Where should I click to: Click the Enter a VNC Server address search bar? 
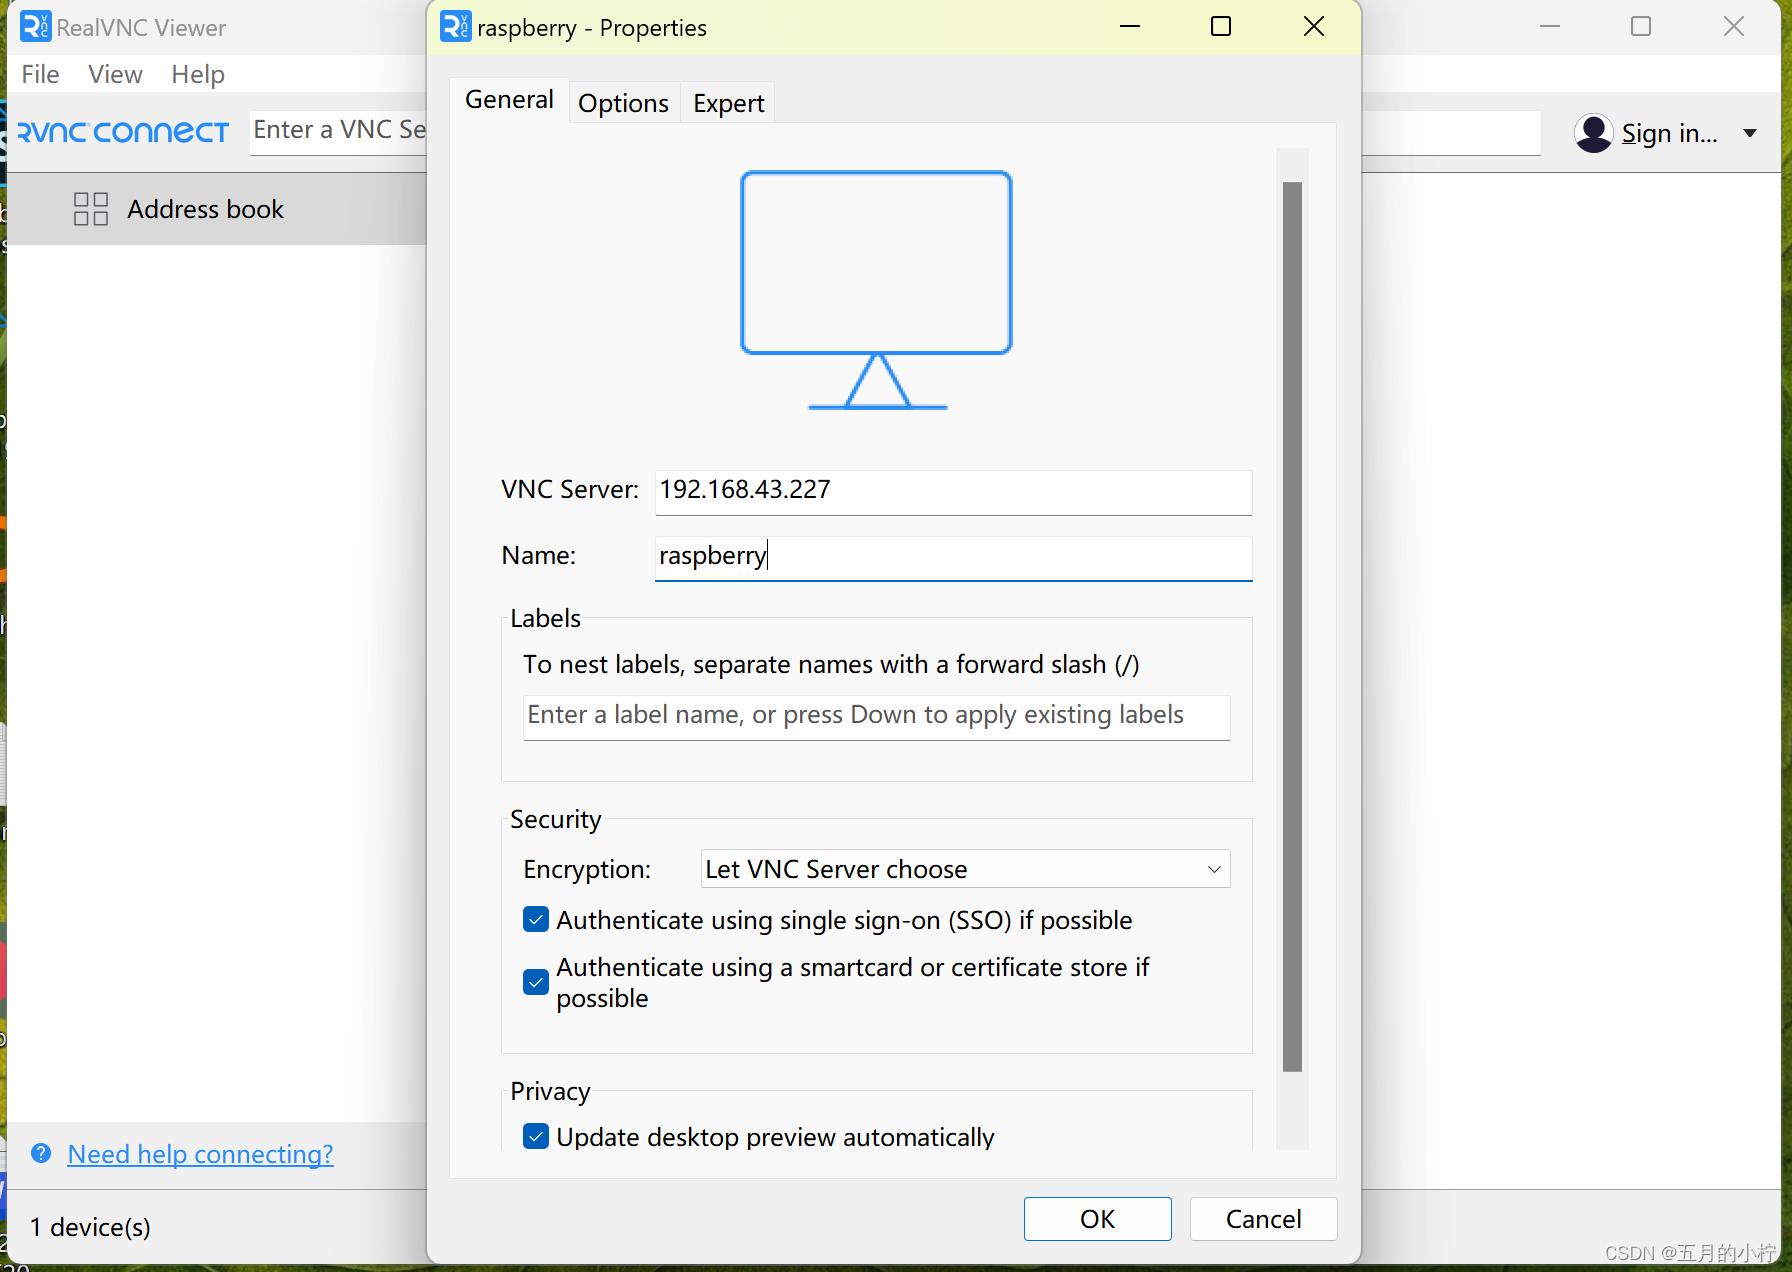(x=338, y=131)
